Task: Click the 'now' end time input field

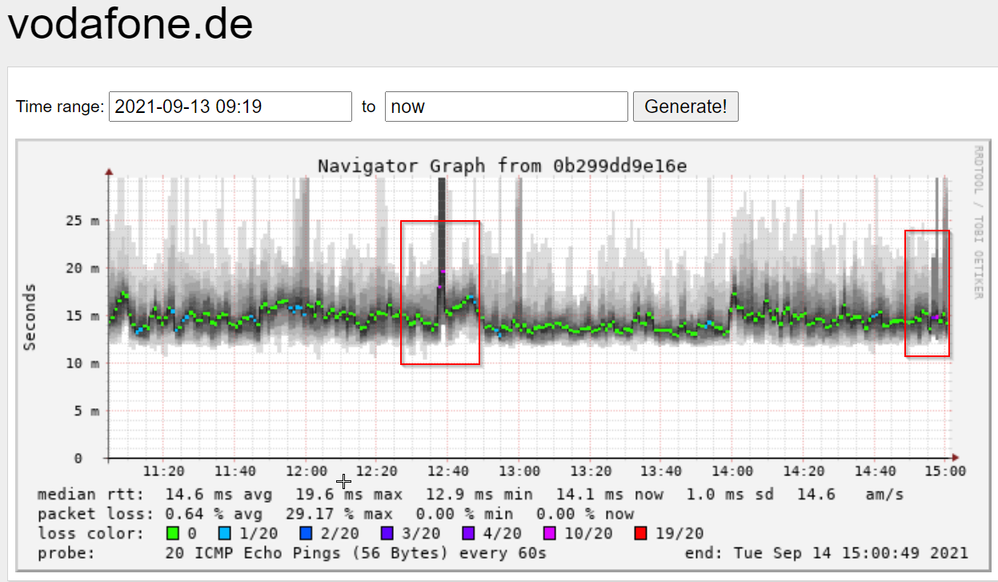Action: [506, 106]
